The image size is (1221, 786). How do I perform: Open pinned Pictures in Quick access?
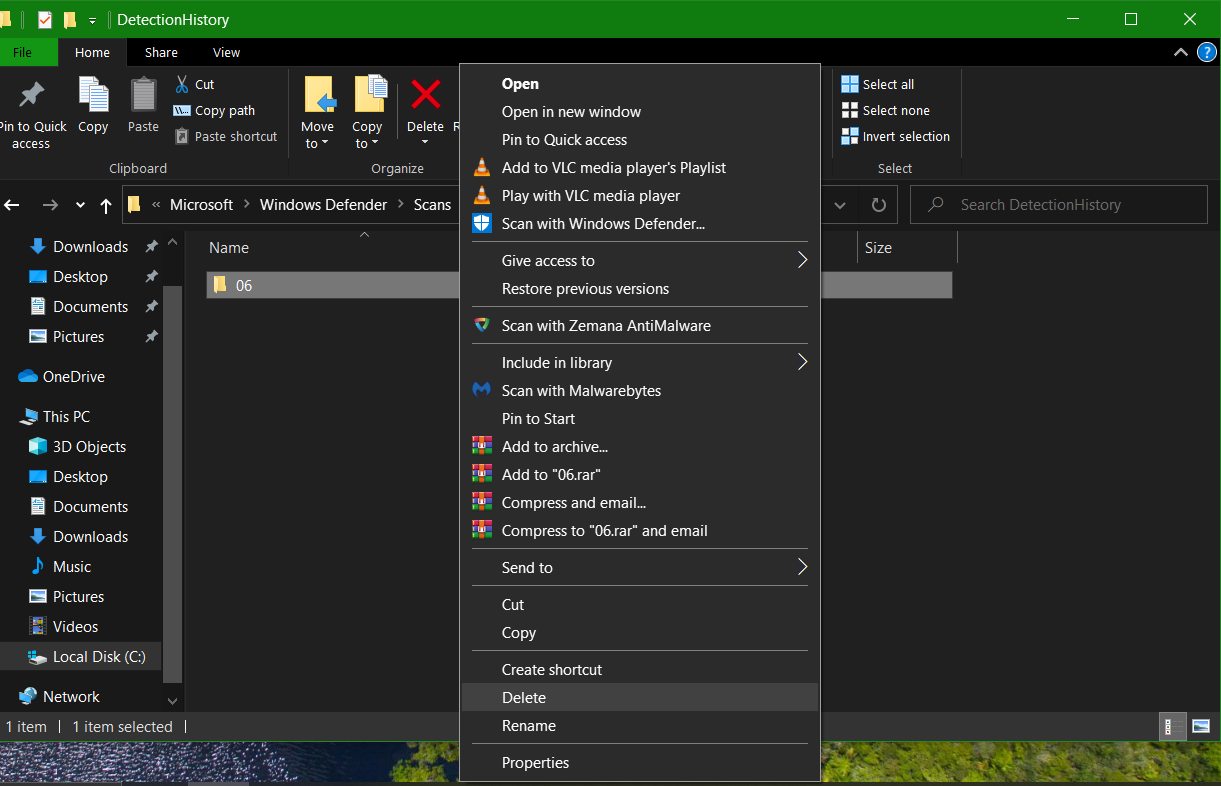click(x=78, y=337)
